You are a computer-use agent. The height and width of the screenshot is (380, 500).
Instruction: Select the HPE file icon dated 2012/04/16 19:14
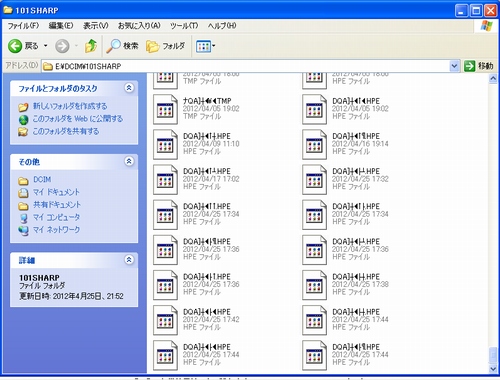314,145
